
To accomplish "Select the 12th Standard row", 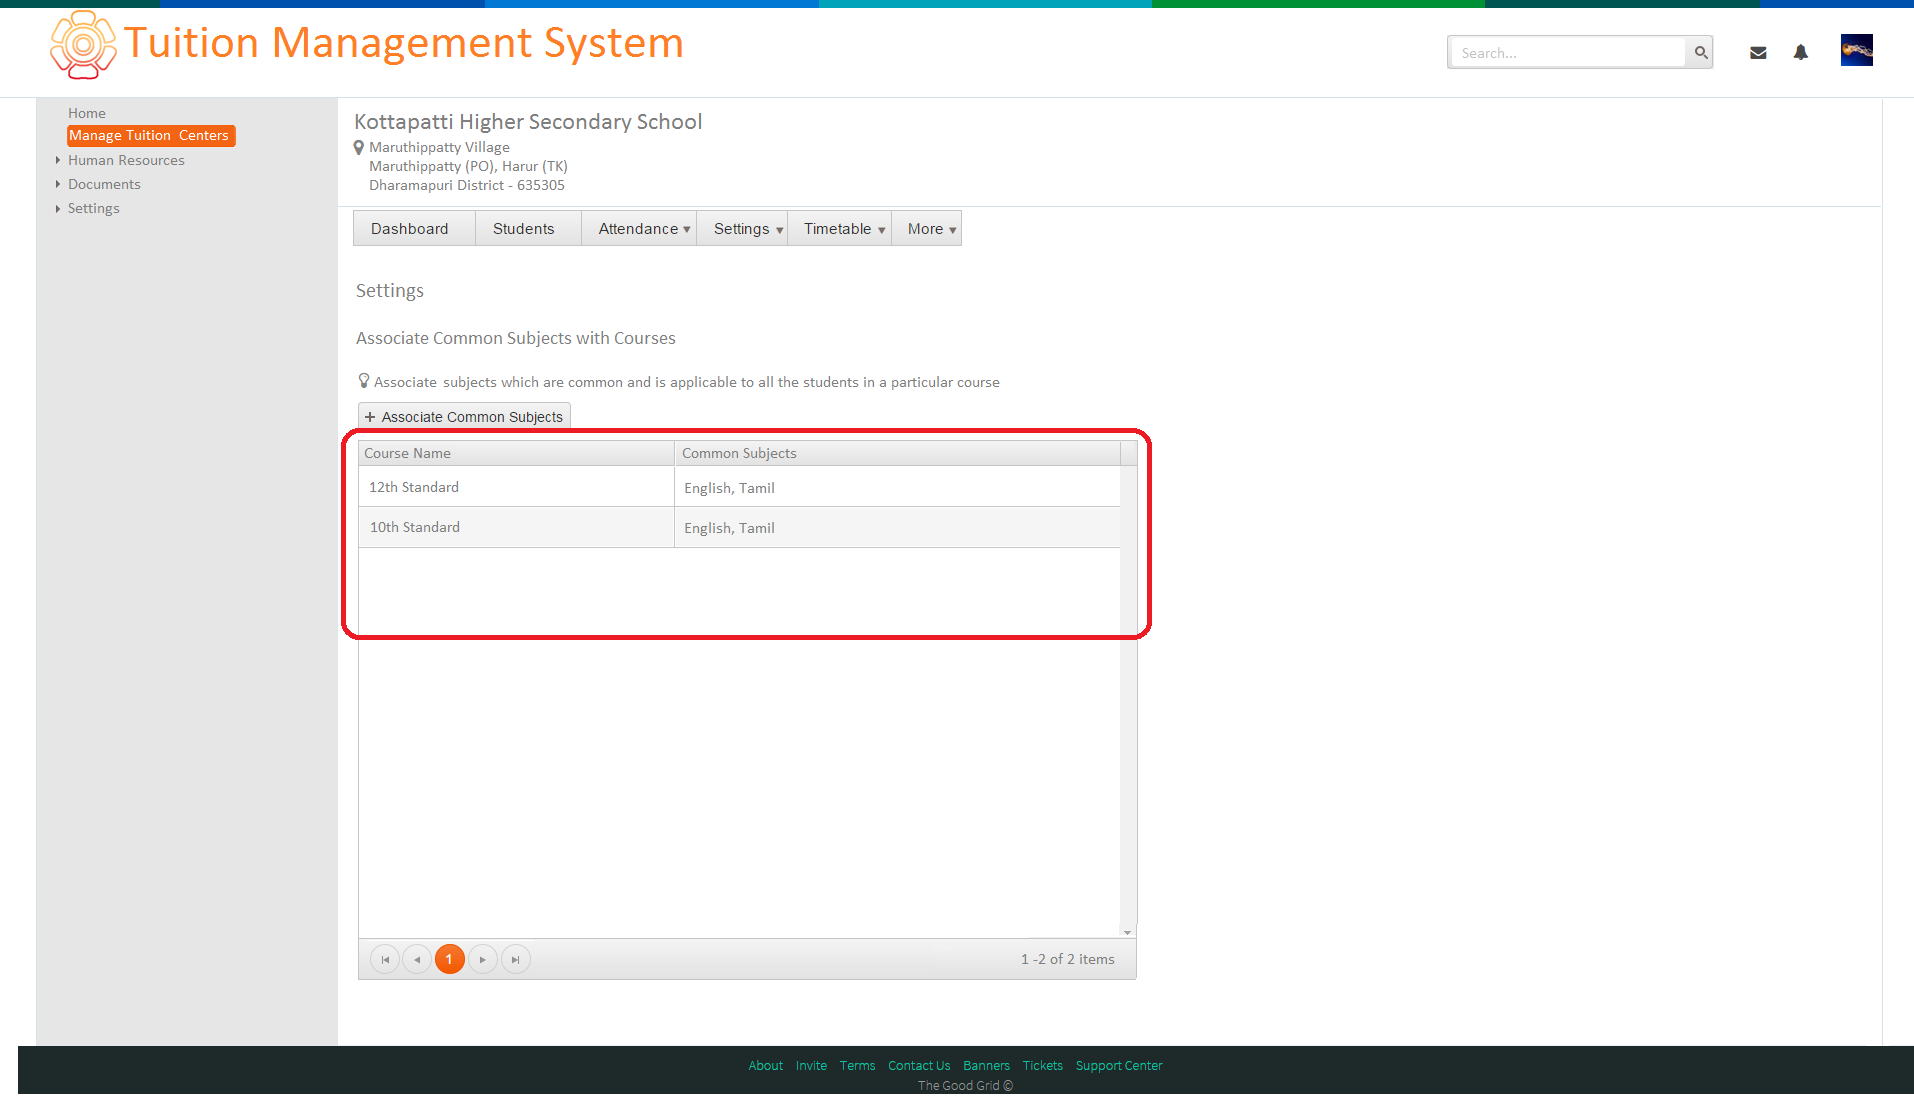I will click(739, 487).
